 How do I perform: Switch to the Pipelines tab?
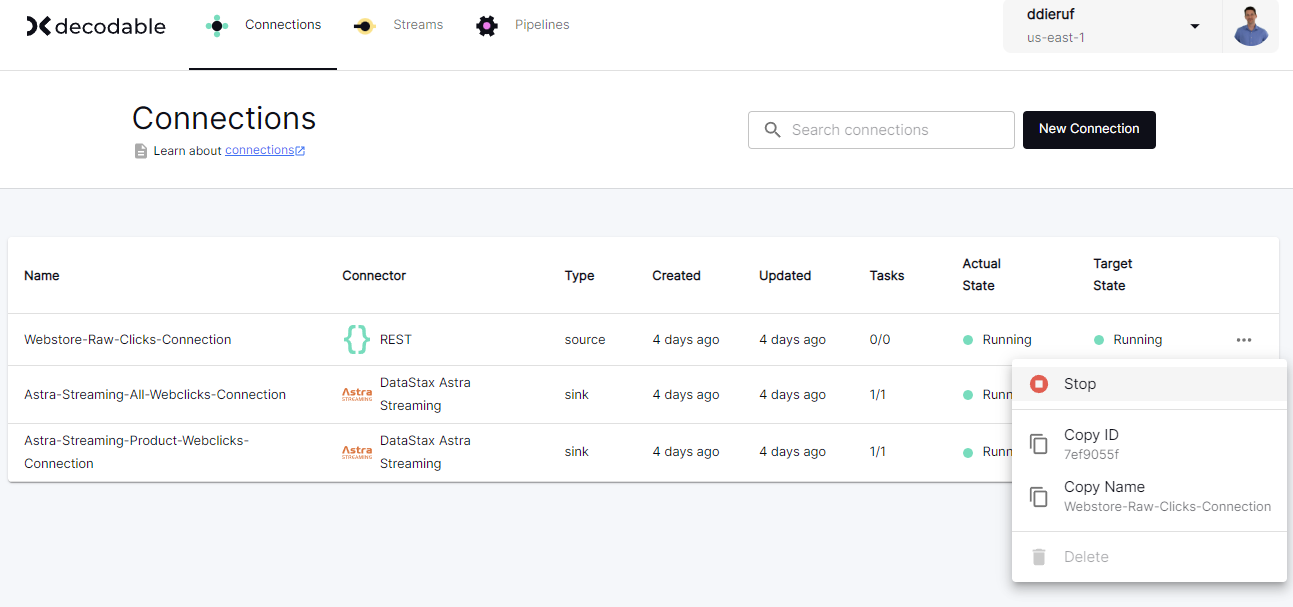tap(541, 25)
